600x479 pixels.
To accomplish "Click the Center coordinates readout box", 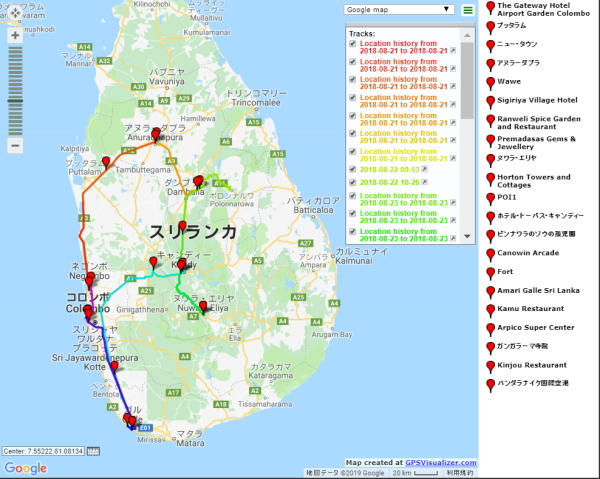I will 43,451.
